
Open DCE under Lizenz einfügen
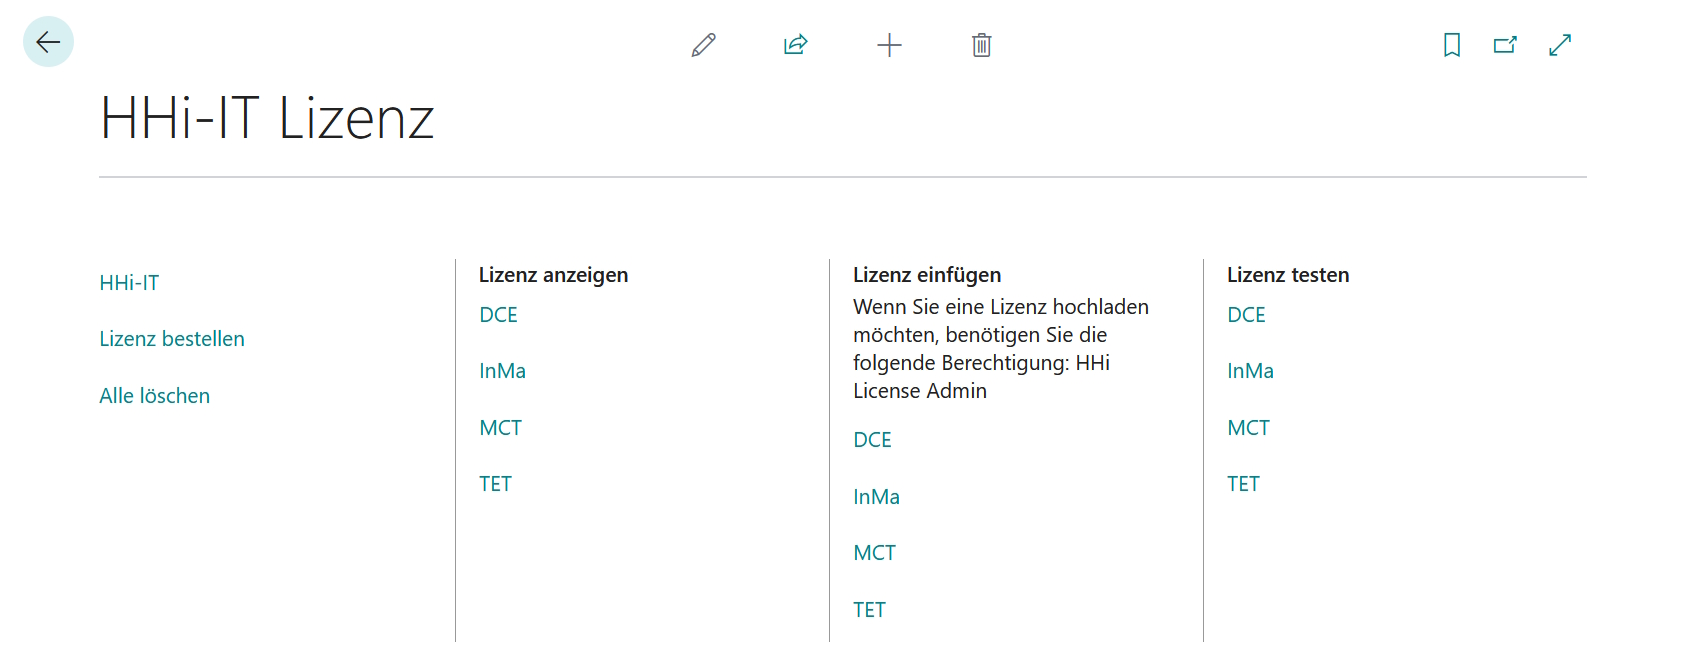872,439
